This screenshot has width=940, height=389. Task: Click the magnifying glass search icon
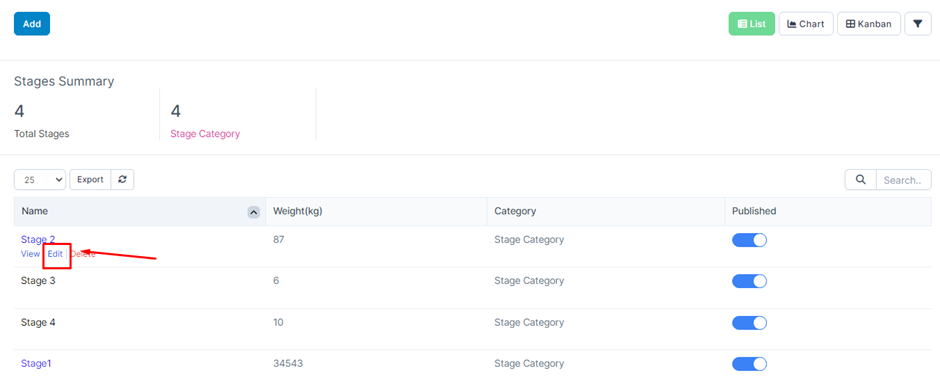[860, 179]
